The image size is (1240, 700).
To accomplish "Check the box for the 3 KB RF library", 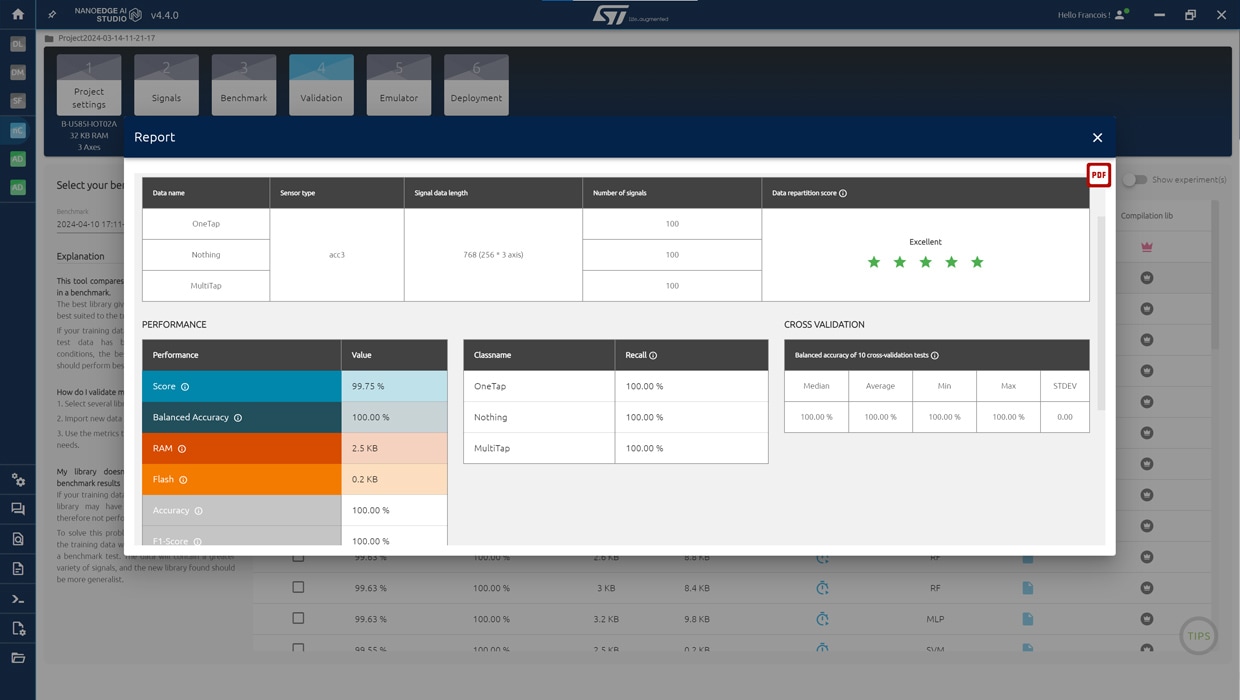I will click(x=298, y=588).
